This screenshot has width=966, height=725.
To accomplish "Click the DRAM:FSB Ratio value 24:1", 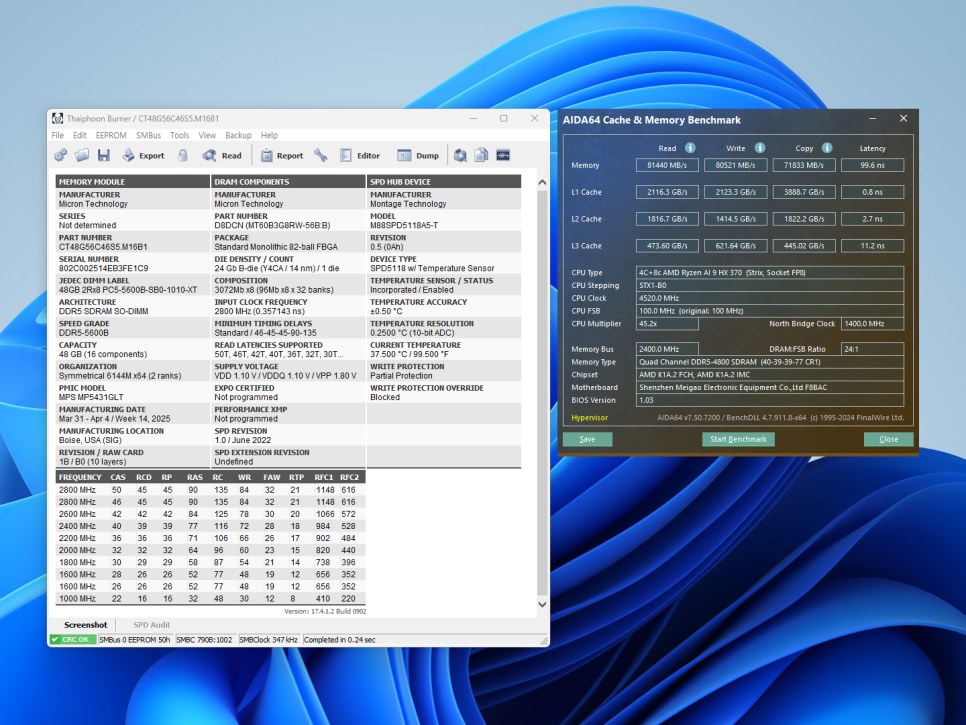I will (x=872, y=349).
